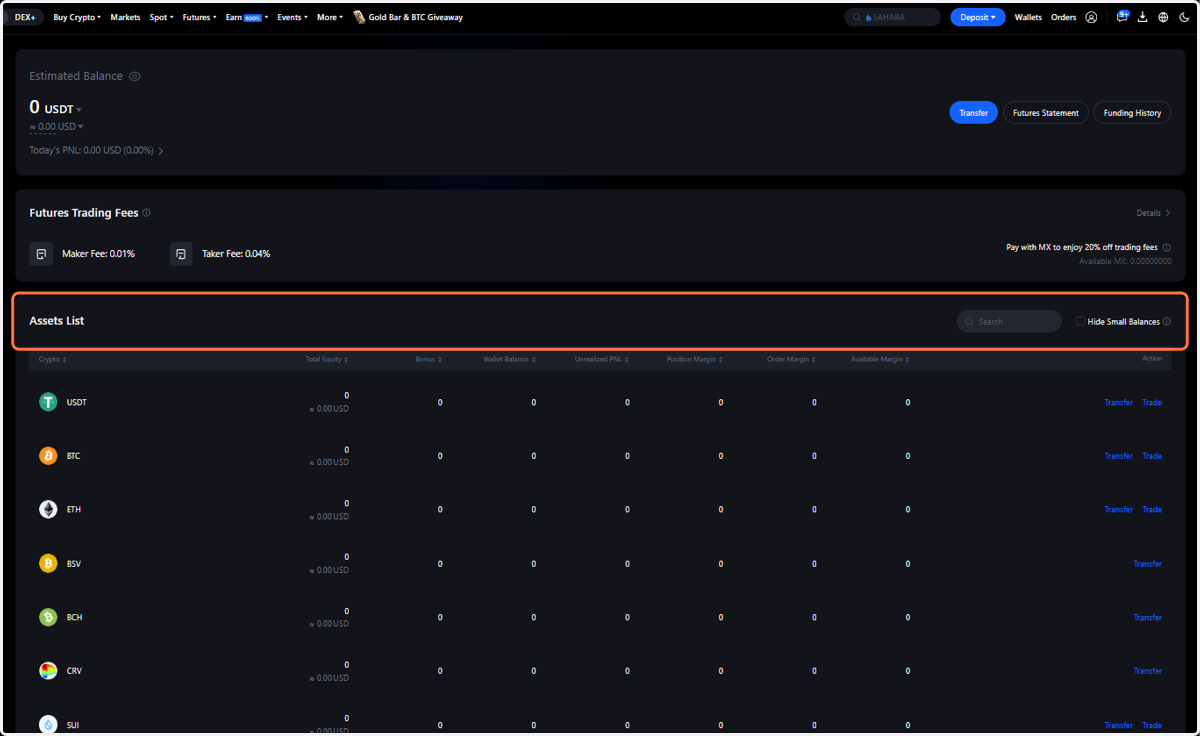Click Trade in BTC row
This screenshot has height=736, width=1200.
click(1152, 456)
